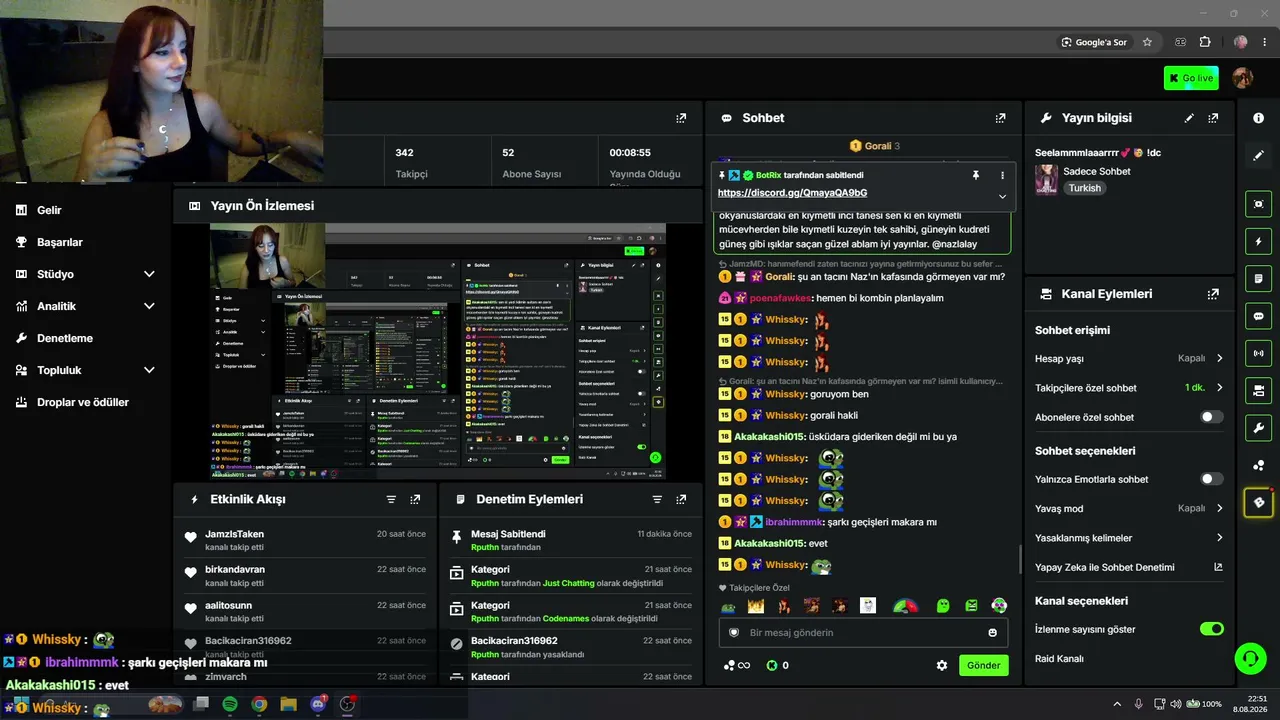The height and width of the screenshot is (720, 1280).
Task: Select Stüdyo label in left menu
Action: (x=55, y=274)
